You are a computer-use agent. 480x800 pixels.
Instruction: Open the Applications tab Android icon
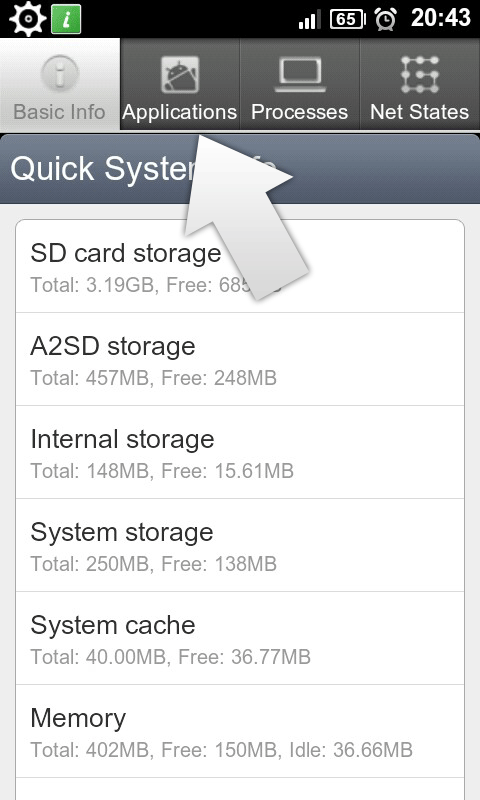click(180, 74)
